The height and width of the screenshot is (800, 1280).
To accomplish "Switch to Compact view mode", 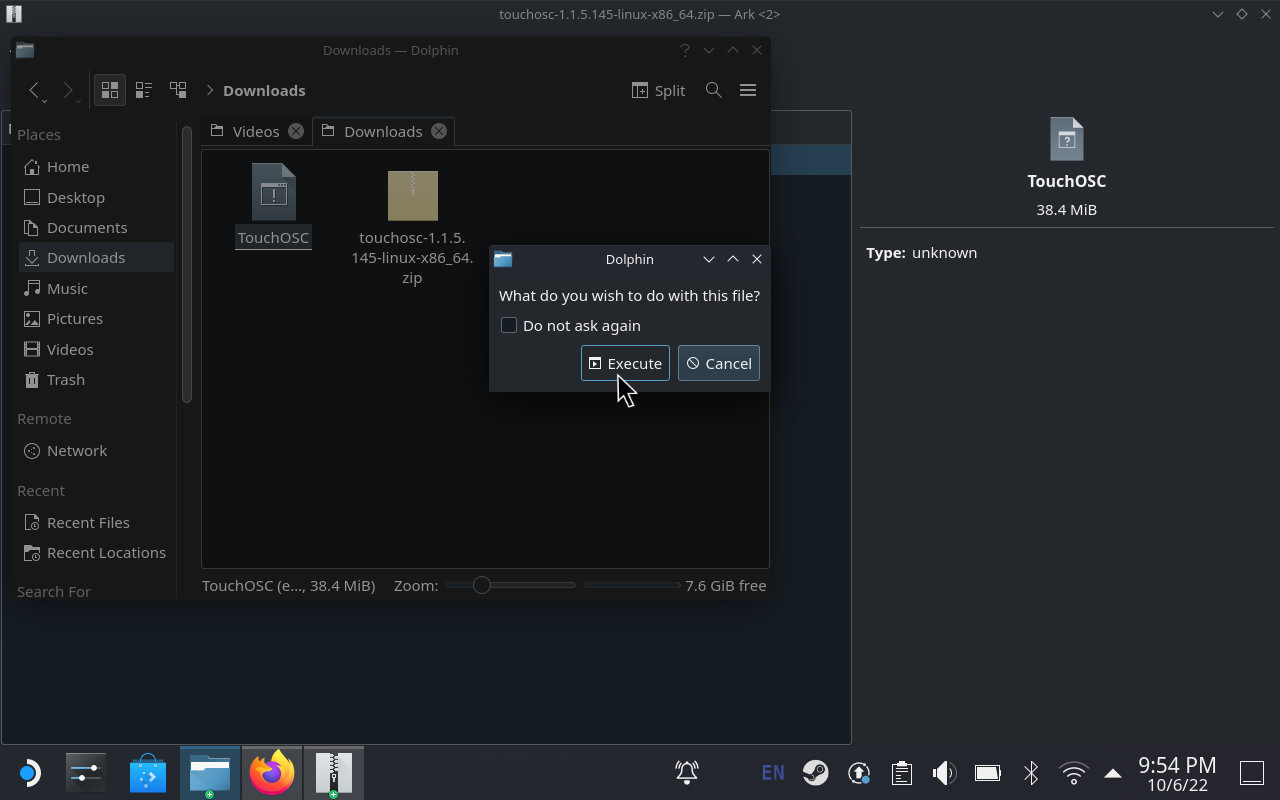I will coord(144,90).
